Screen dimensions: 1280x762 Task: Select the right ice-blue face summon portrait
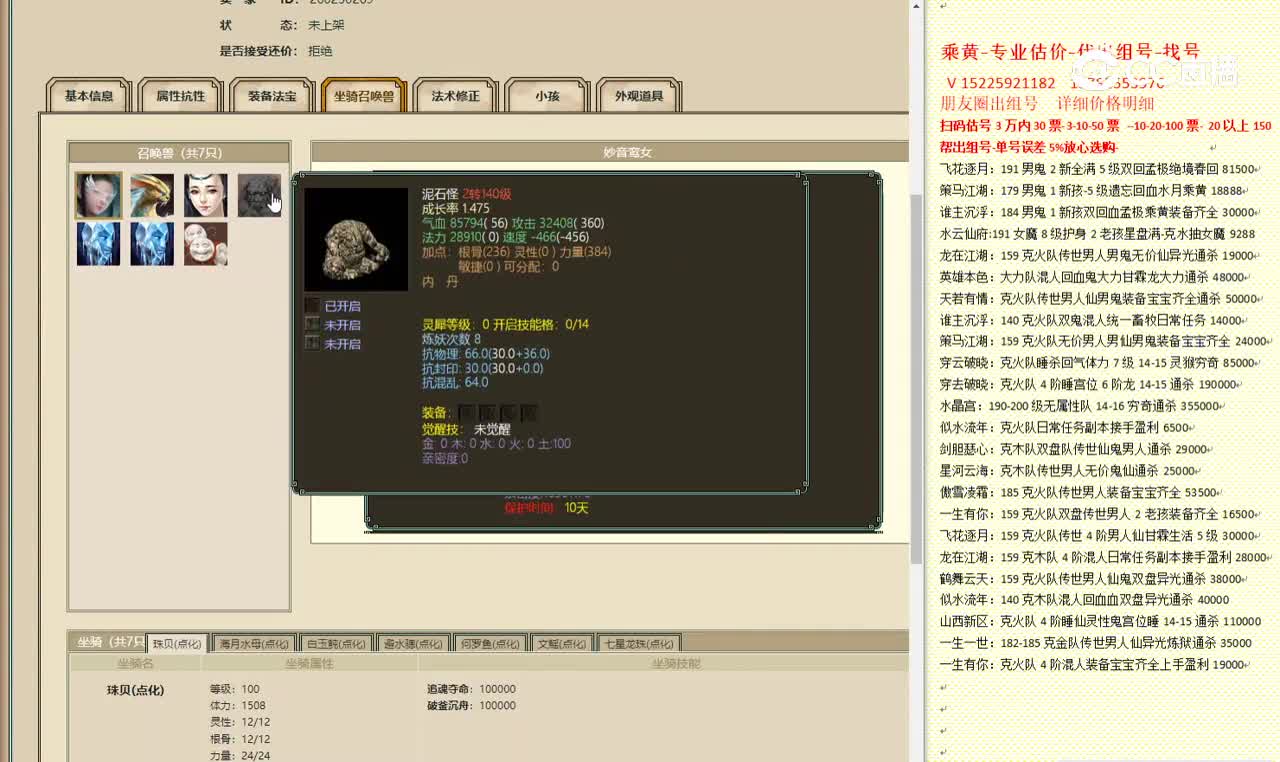coord(152,244)
